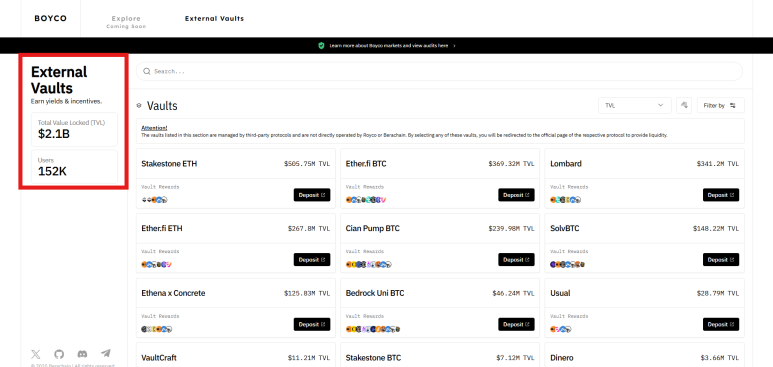Screen dimensions: 773x367
Task: Open the GitHub icon in sidebar footer
Action: [x=59, y=354]
